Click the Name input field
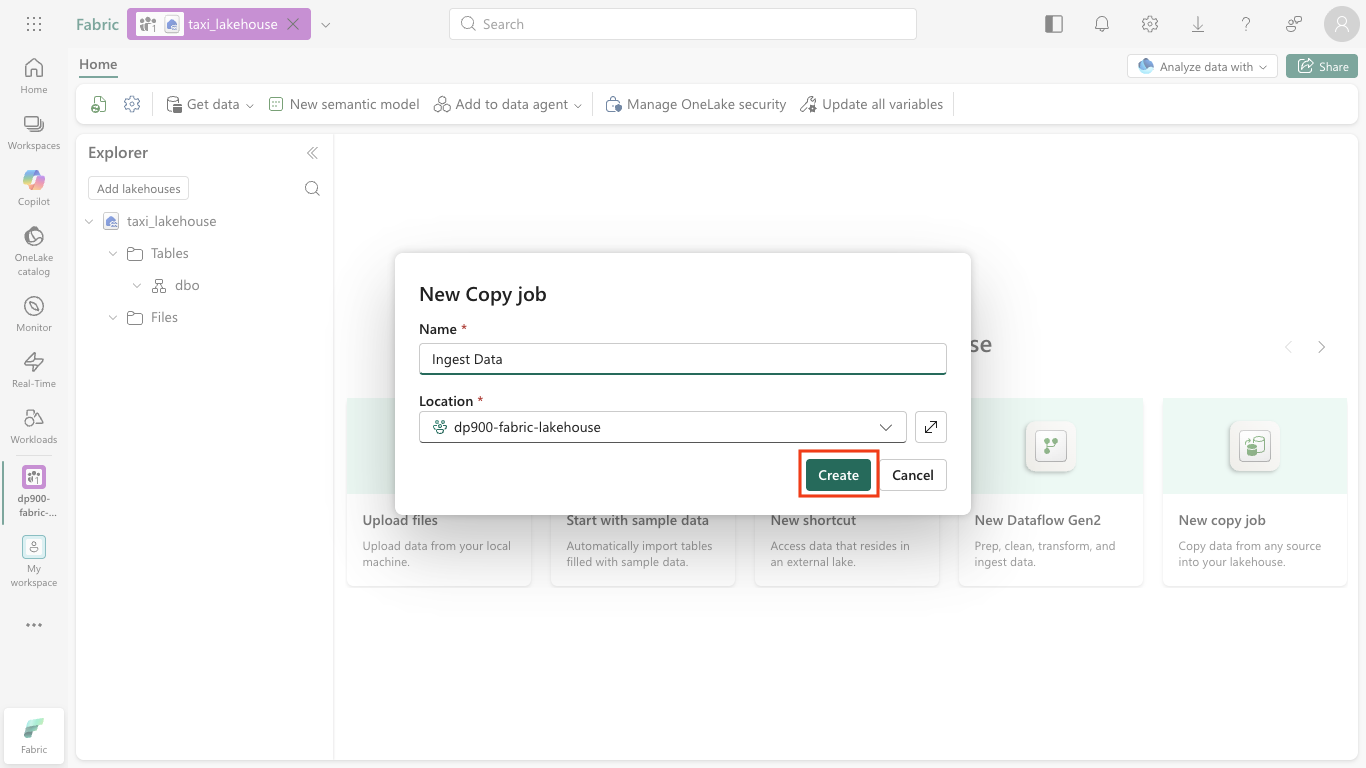Screen dimensions: 1366x768 point(682,359)
